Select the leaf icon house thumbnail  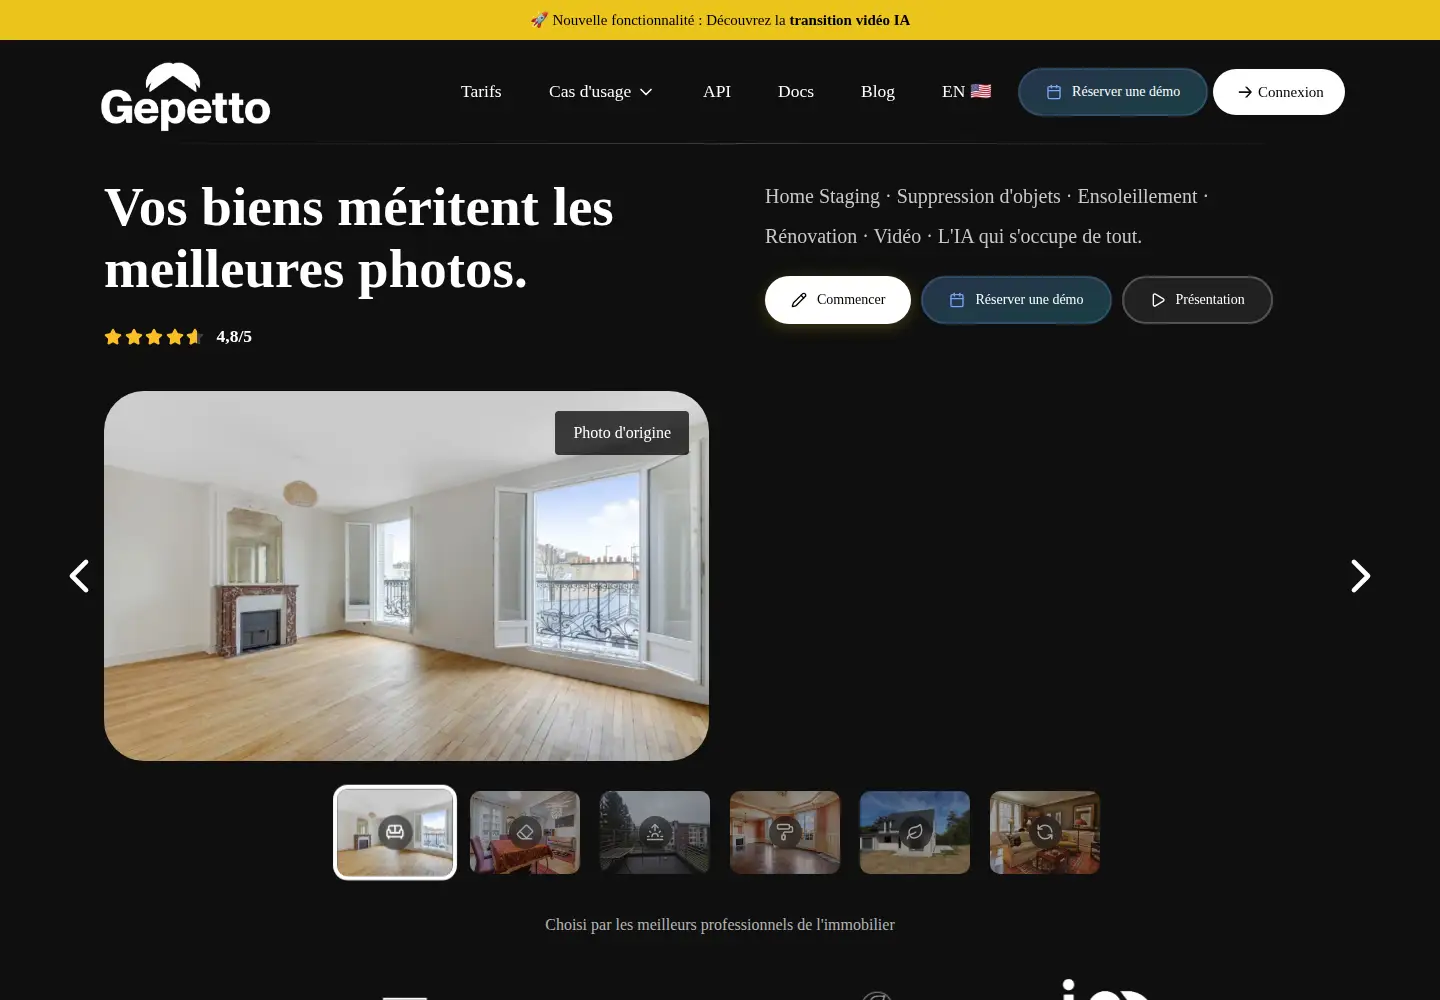pos(915,833)
